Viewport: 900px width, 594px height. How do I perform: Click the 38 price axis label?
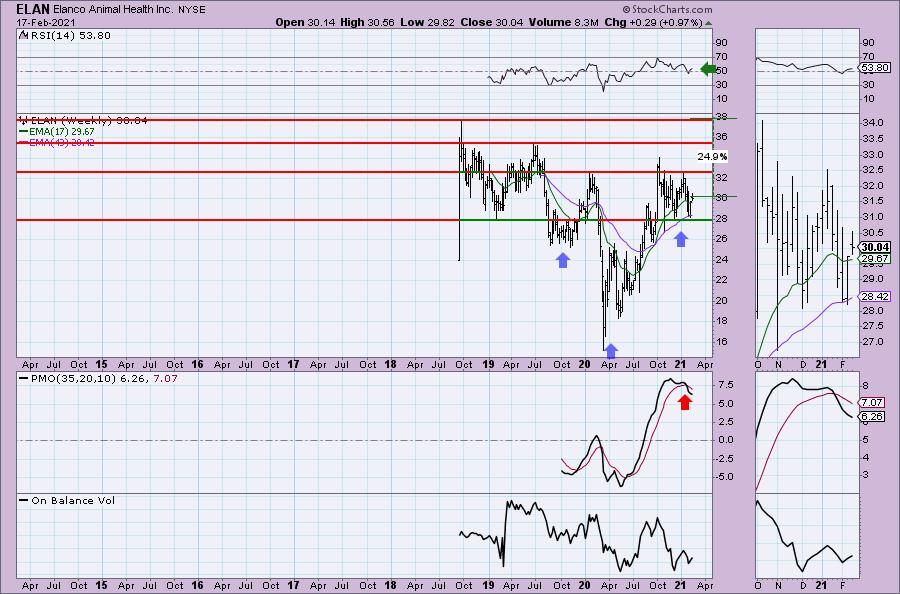pos(721,117)
